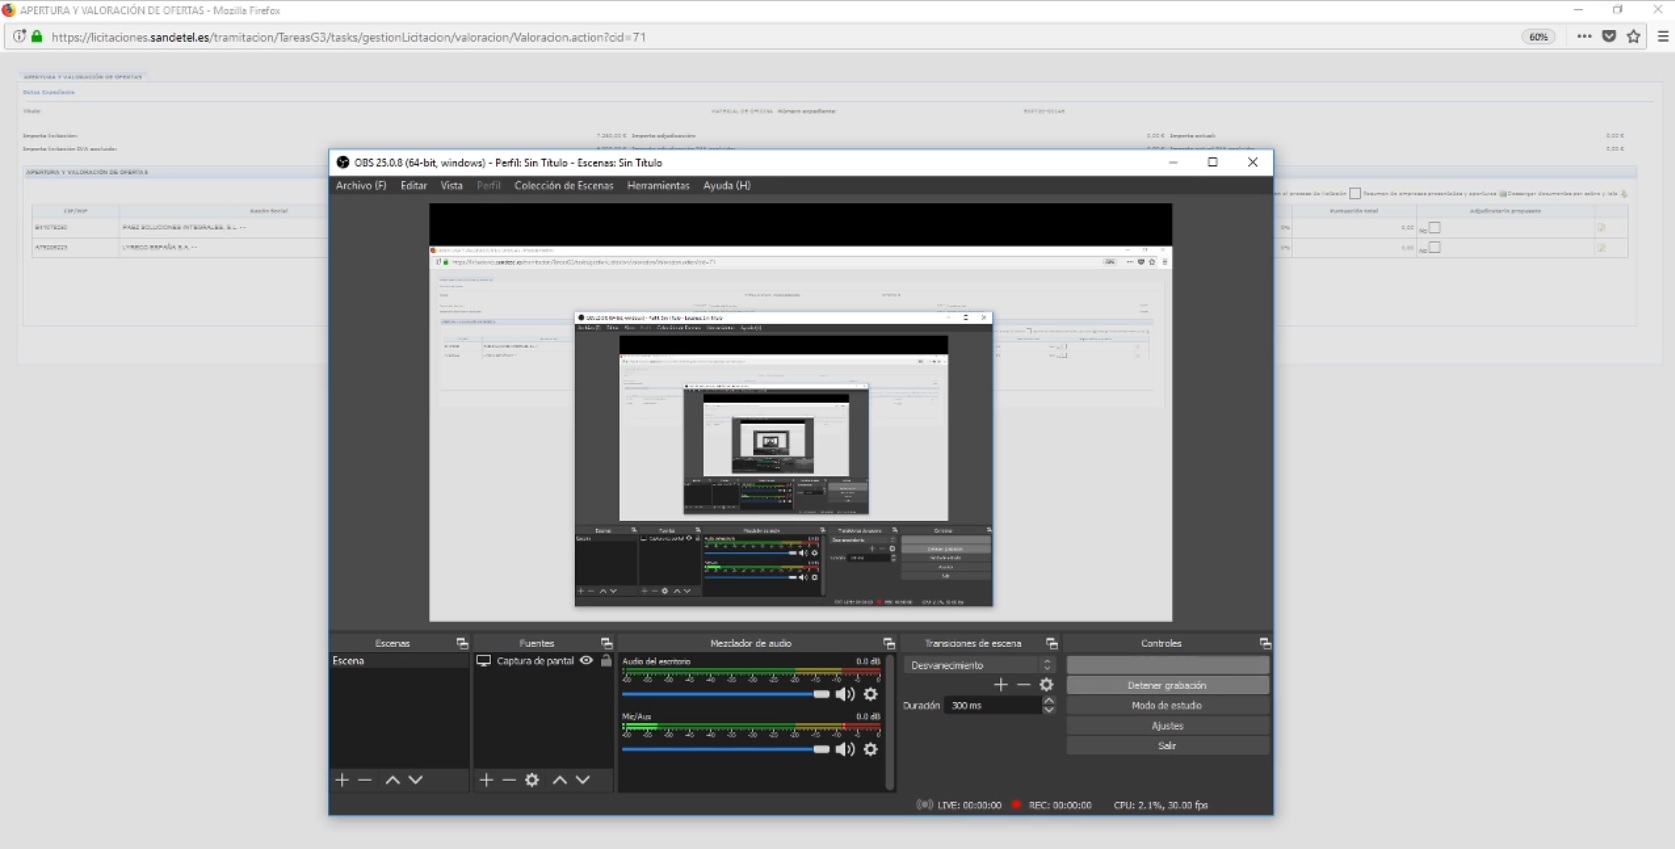Mute the Mic/Aux channel

click(x=845, y=749)
